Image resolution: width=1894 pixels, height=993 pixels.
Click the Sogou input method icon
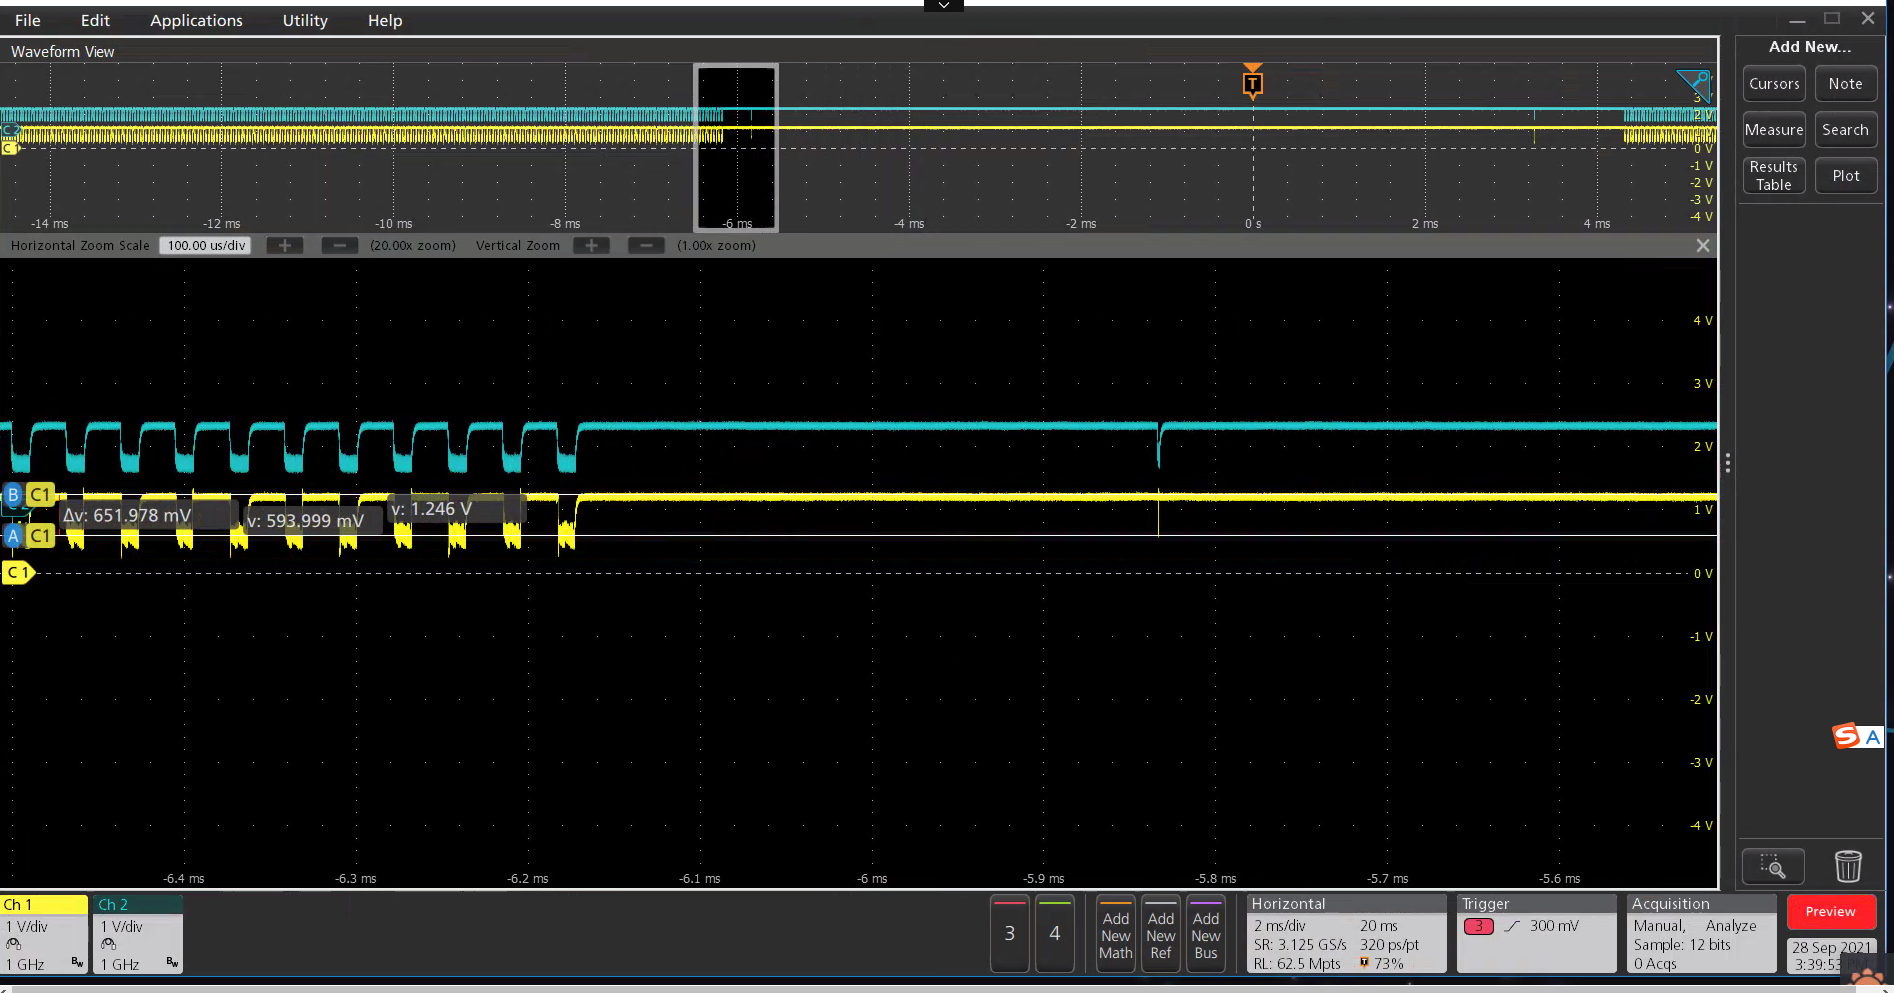click(1846, 737)
